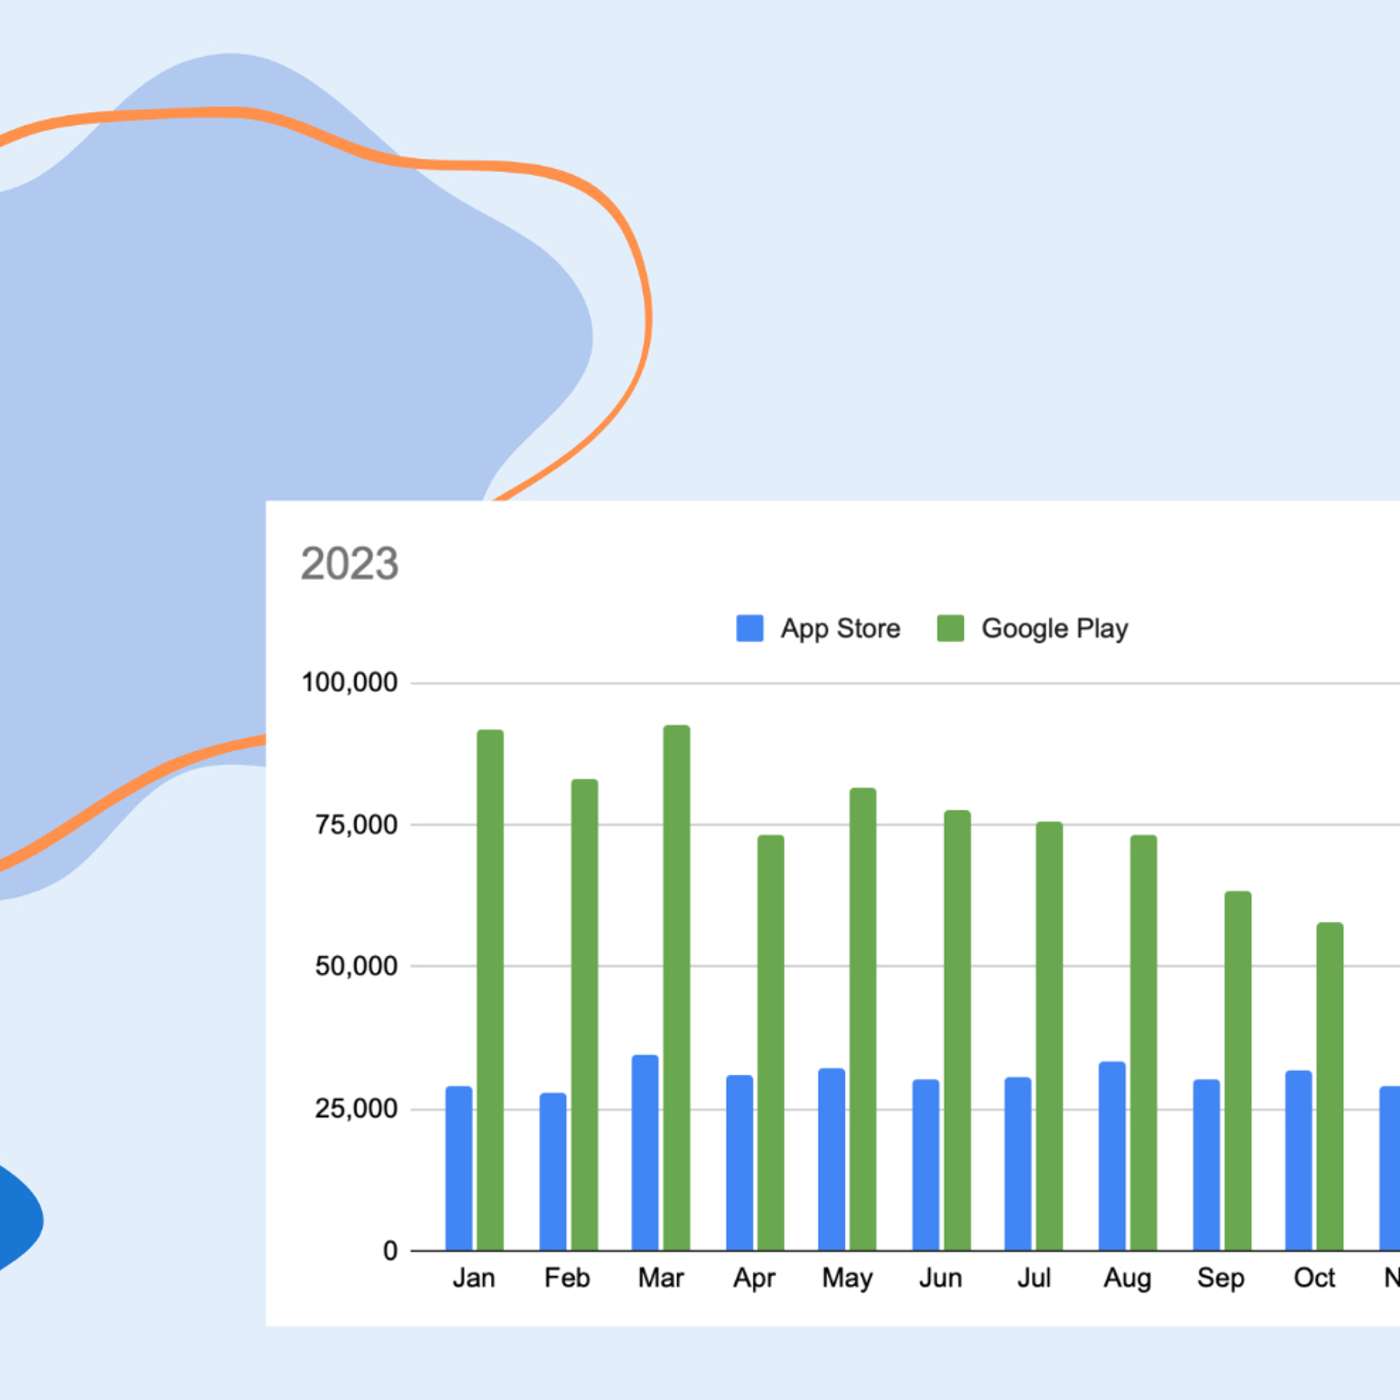The height and width of the screenshot is (1400, 1400).
Task: Pick the blue App Store bar for August
Action: pyautogui.click(x=1112, y=1156)
